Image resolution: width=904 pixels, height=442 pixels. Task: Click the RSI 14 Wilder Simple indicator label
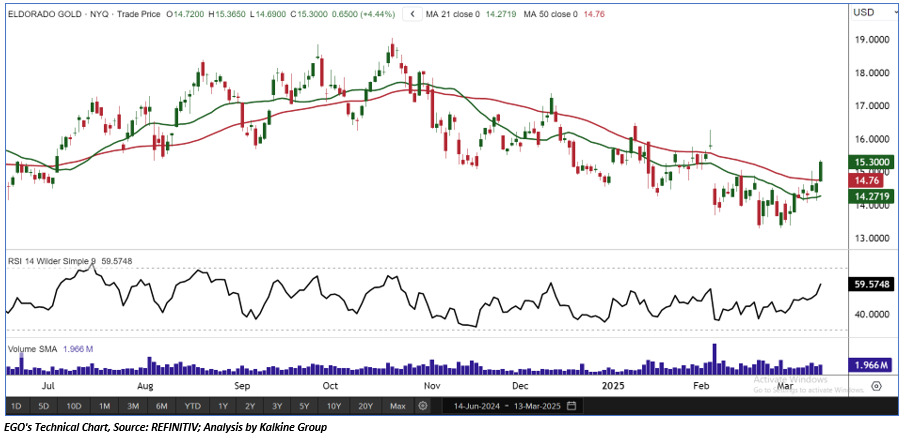click(x=52, y=261)
